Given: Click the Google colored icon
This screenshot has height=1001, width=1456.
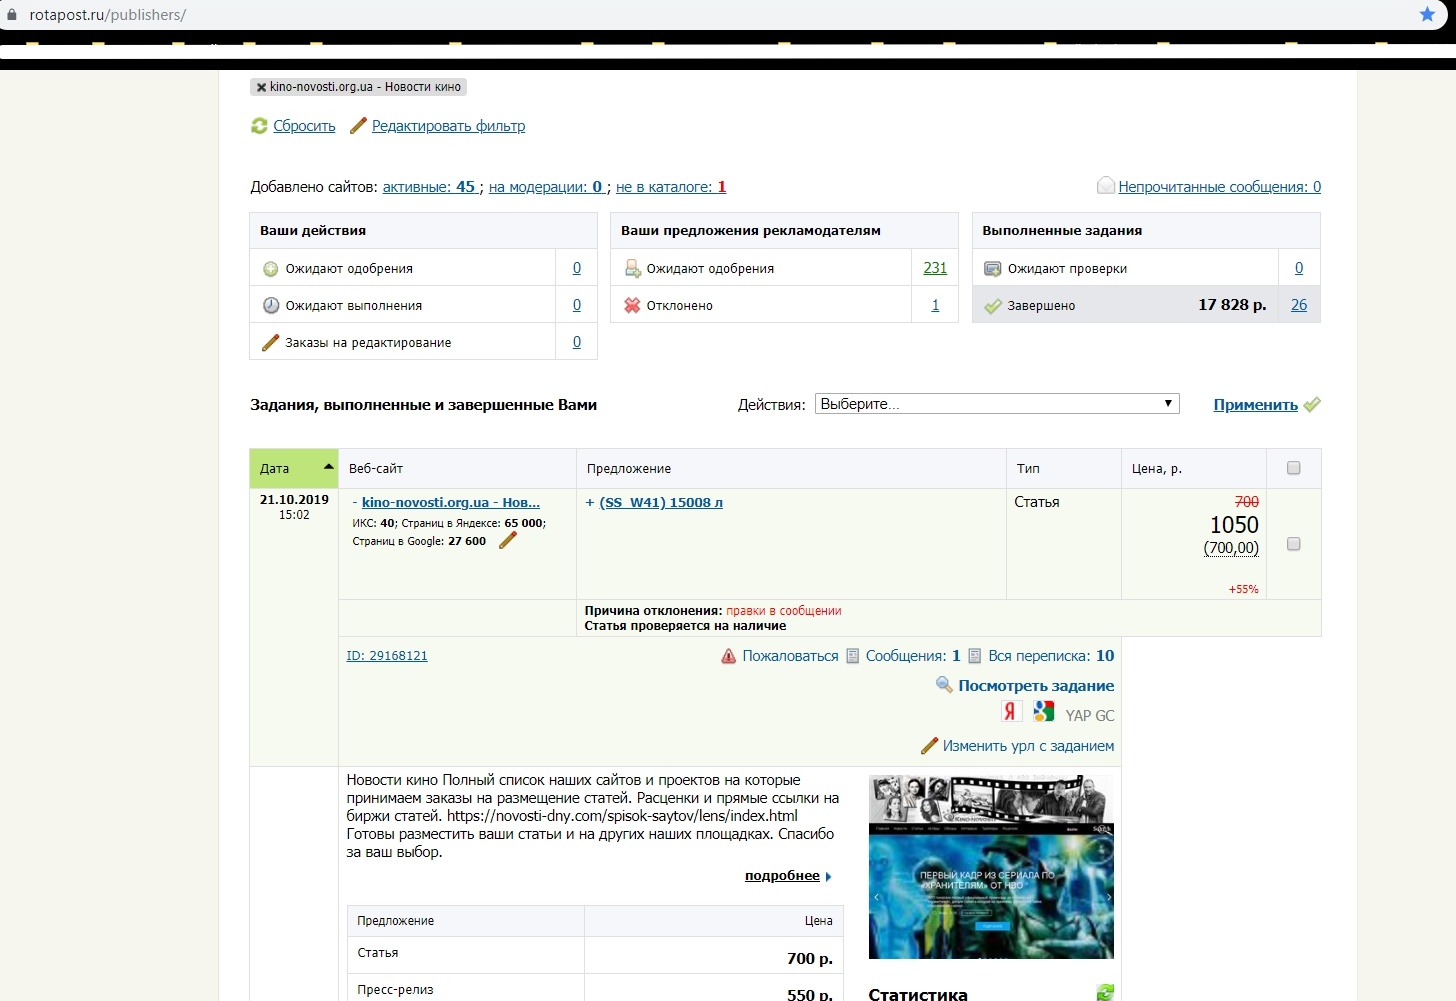Looking at the screenshot, I should [x=1044, y=711].
